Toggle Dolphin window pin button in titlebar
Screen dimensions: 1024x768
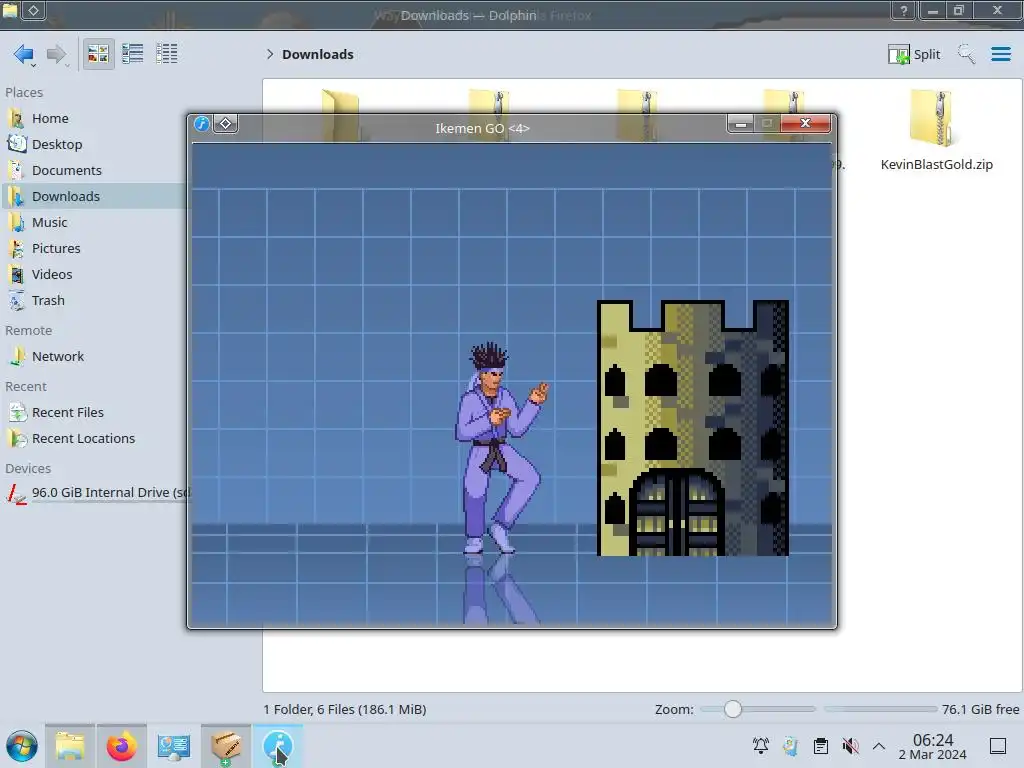pyautogui.click(x=33, y=10)
